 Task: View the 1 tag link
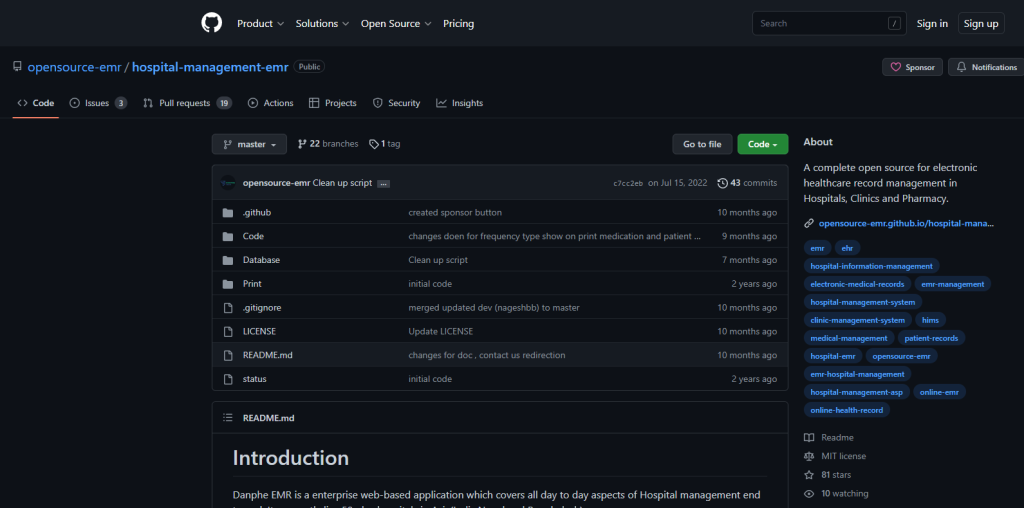pyautogui.click(x=385, y=144)
